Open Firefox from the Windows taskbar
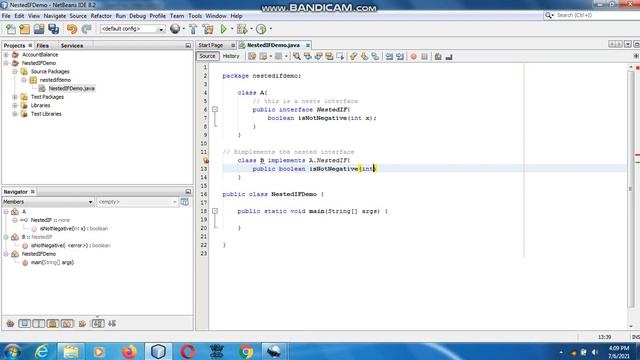This screenshot has height=360, width=640. [129, 351]
